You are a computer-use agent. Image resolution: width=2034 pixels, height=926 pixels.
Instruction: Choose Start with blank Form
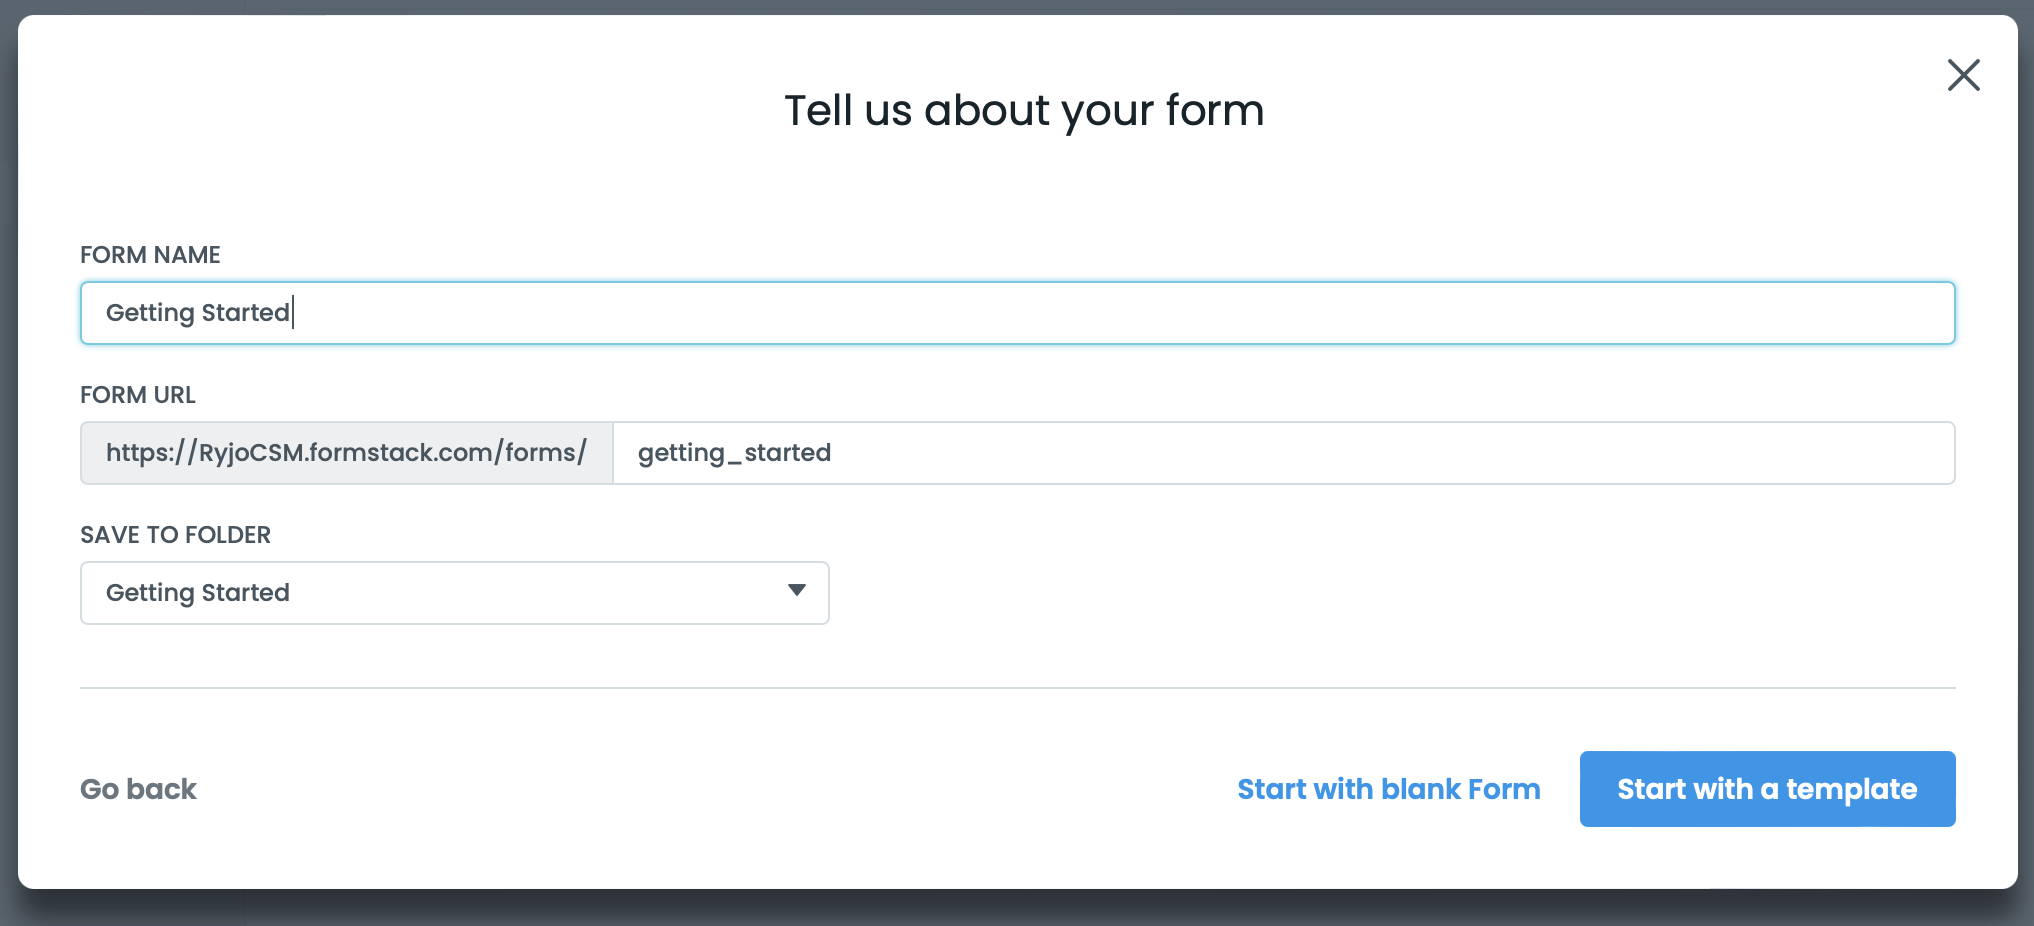(1388, 789)
